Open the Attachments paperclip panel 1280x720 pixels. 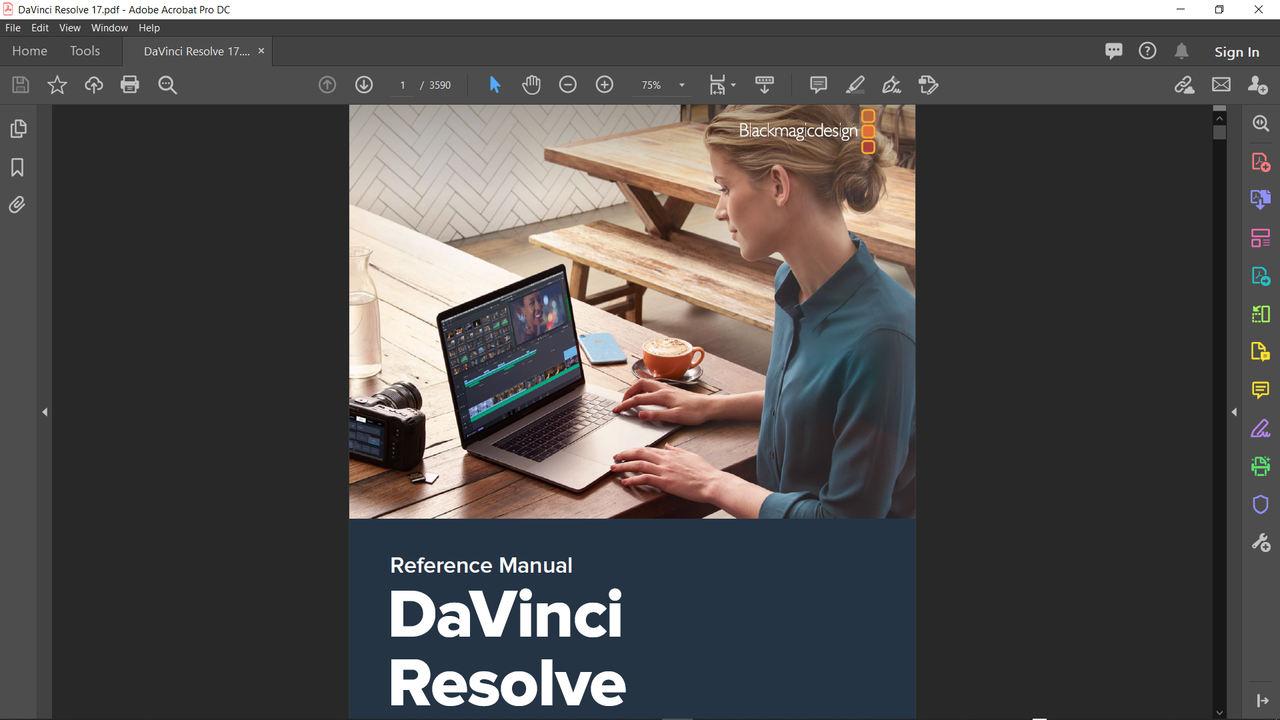[17, 205]
